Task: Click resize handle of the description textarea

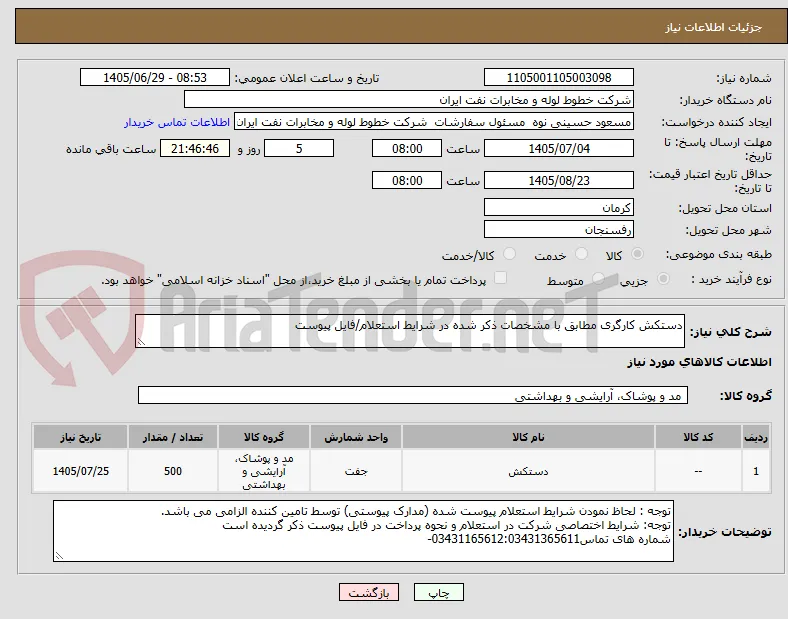Action: (141, 342)
